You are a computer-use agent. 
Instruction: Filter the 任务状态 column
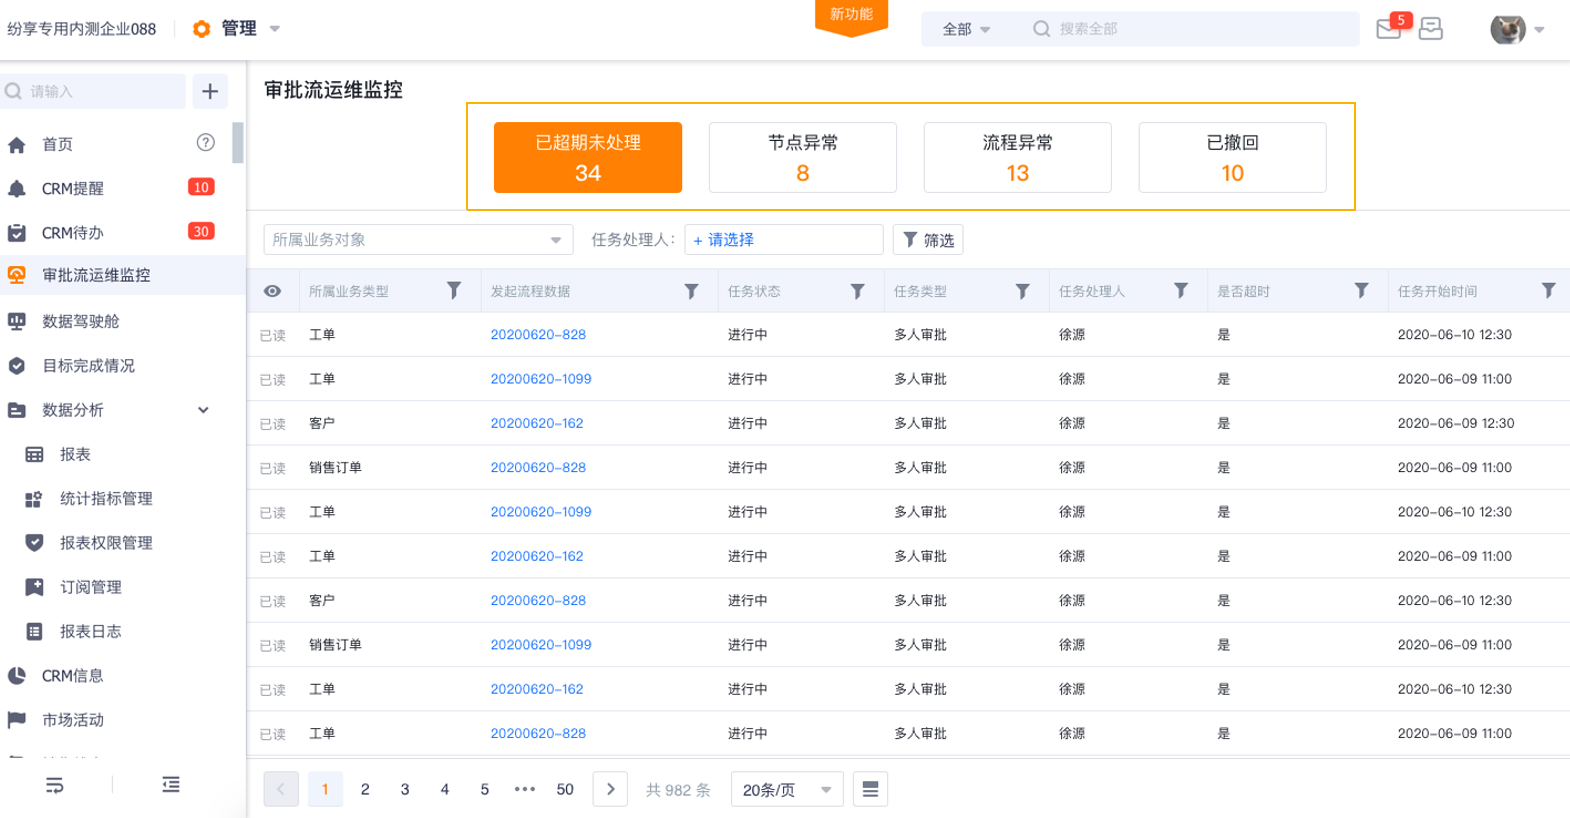[857, 291]
